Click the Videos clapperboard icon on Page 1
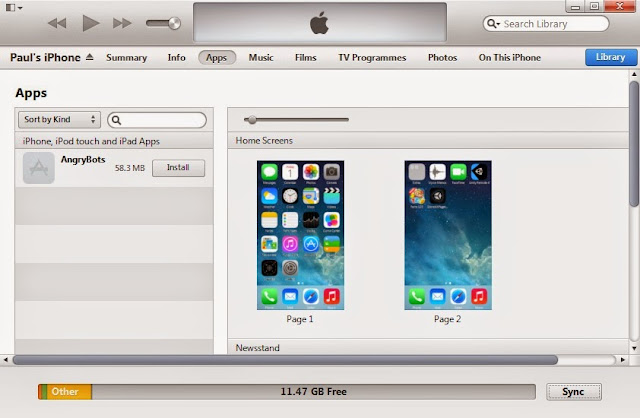Viewport: 640px width, 418px height. coord(331,196)
